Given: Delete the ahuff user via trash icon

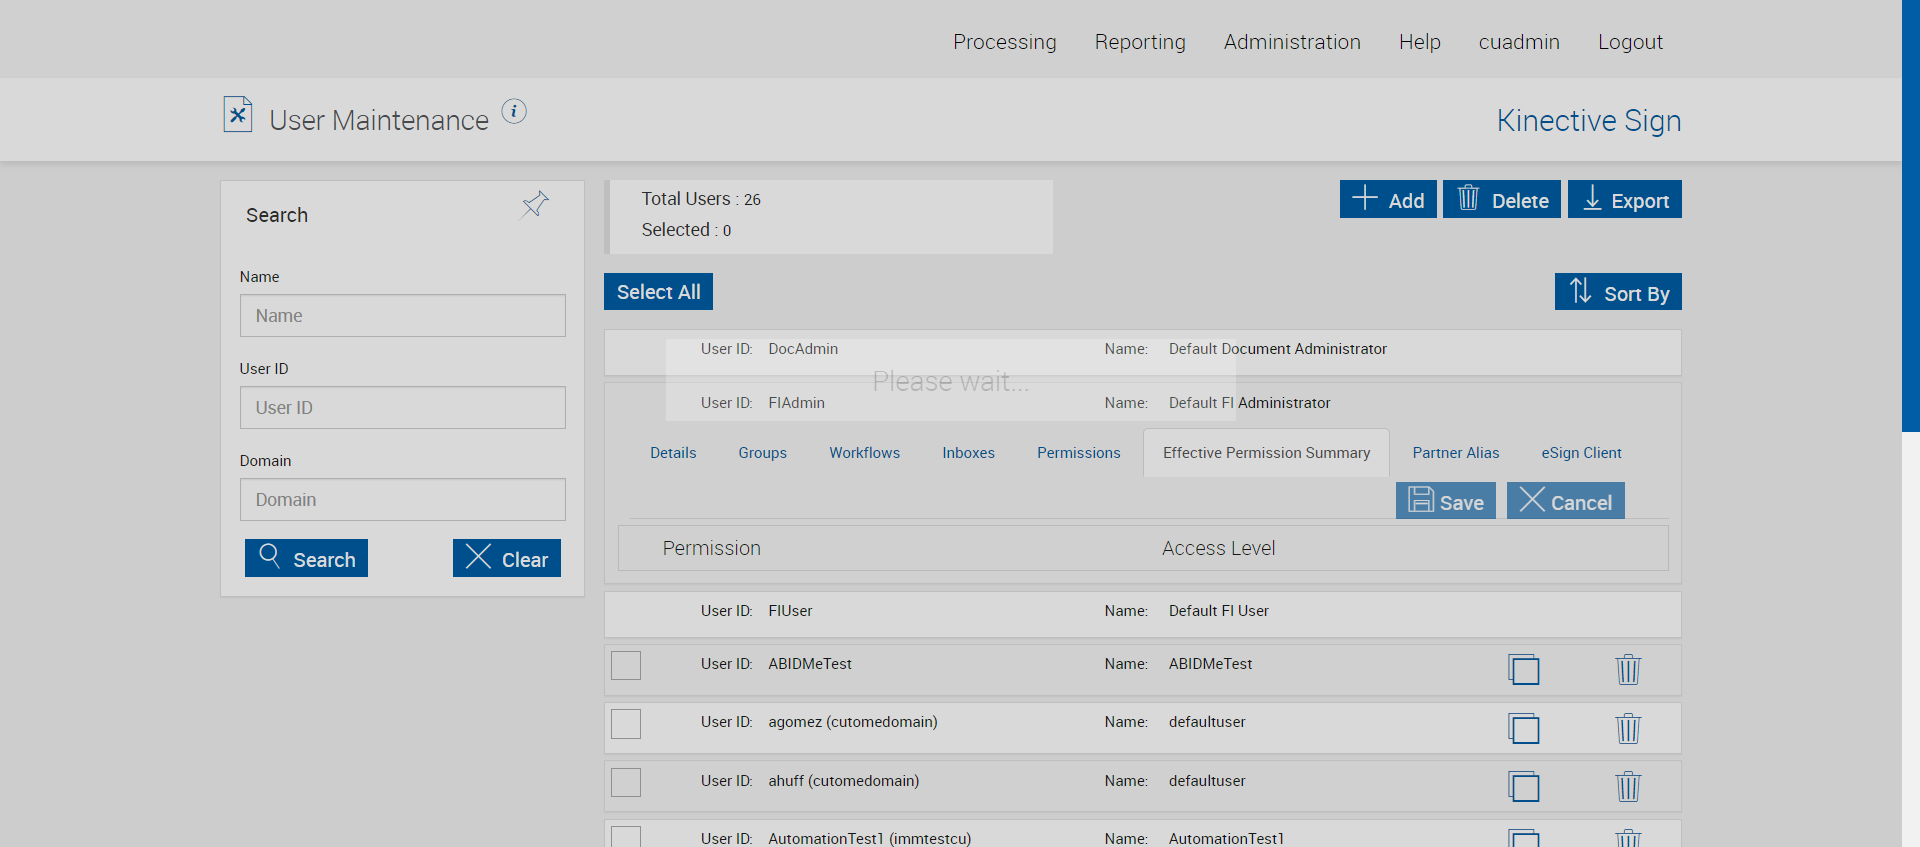Looking at the screenshot, I should click(1628, 786).
